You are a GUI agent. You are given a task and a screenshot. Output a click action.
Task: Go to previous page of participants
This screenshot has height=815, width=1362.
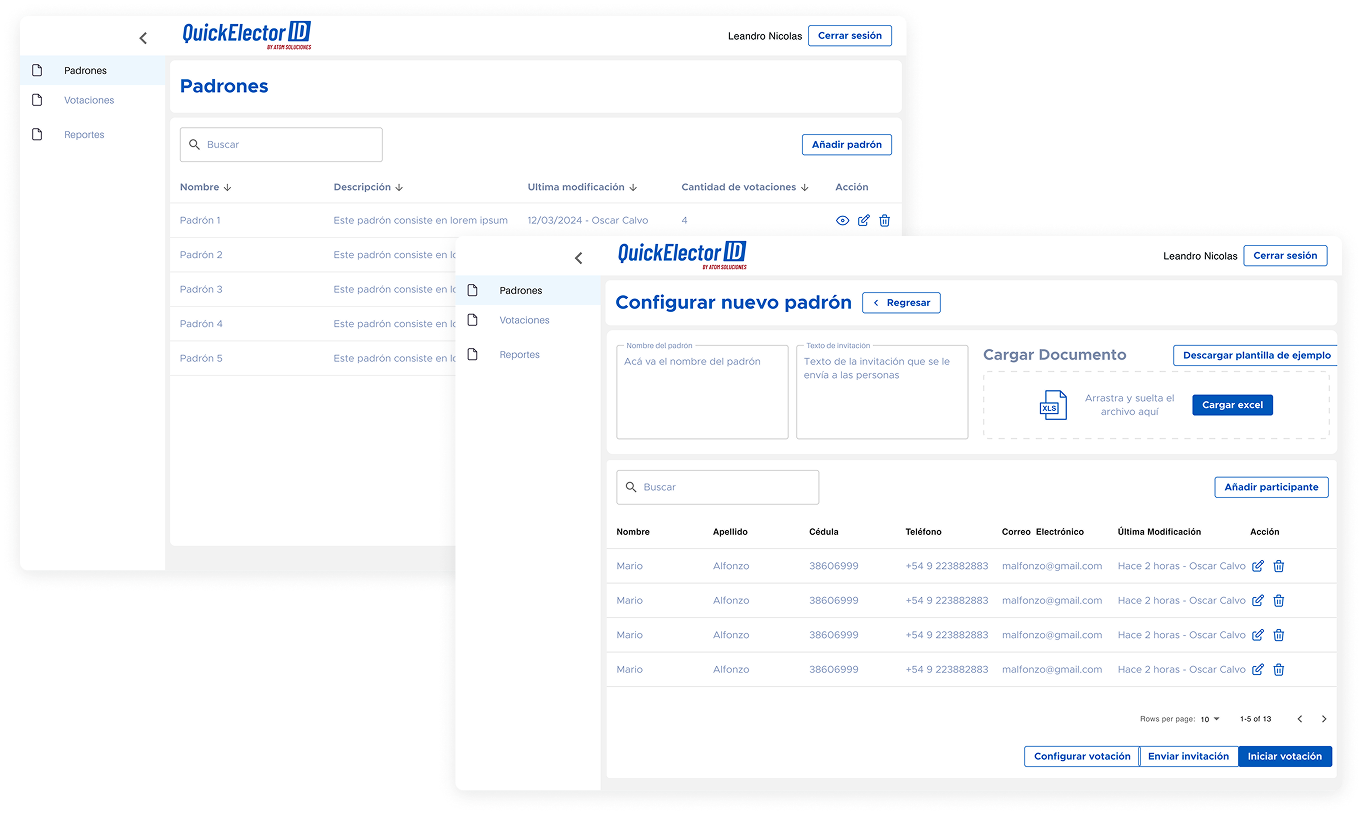tap(1300, 719)
